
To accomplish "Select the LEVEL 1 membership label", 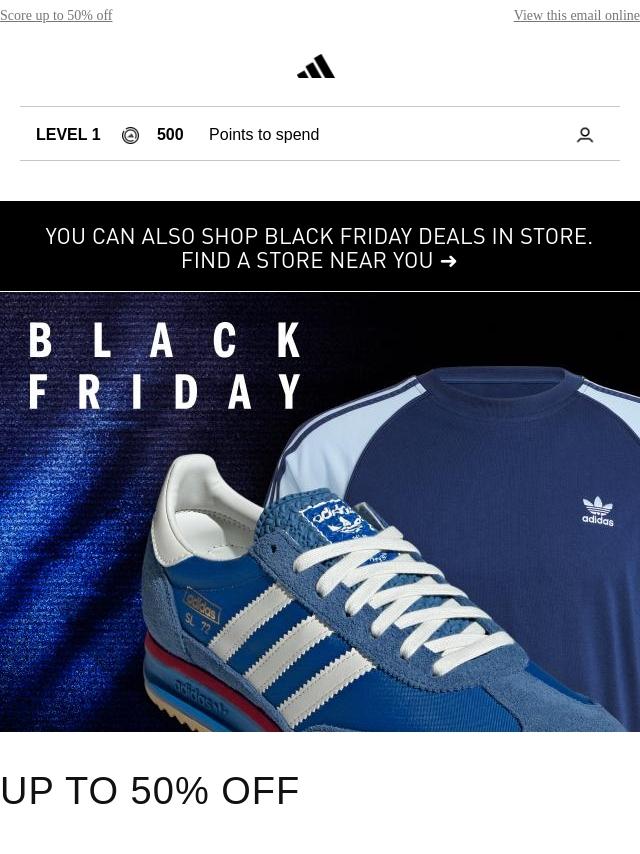I will point(68,135).
